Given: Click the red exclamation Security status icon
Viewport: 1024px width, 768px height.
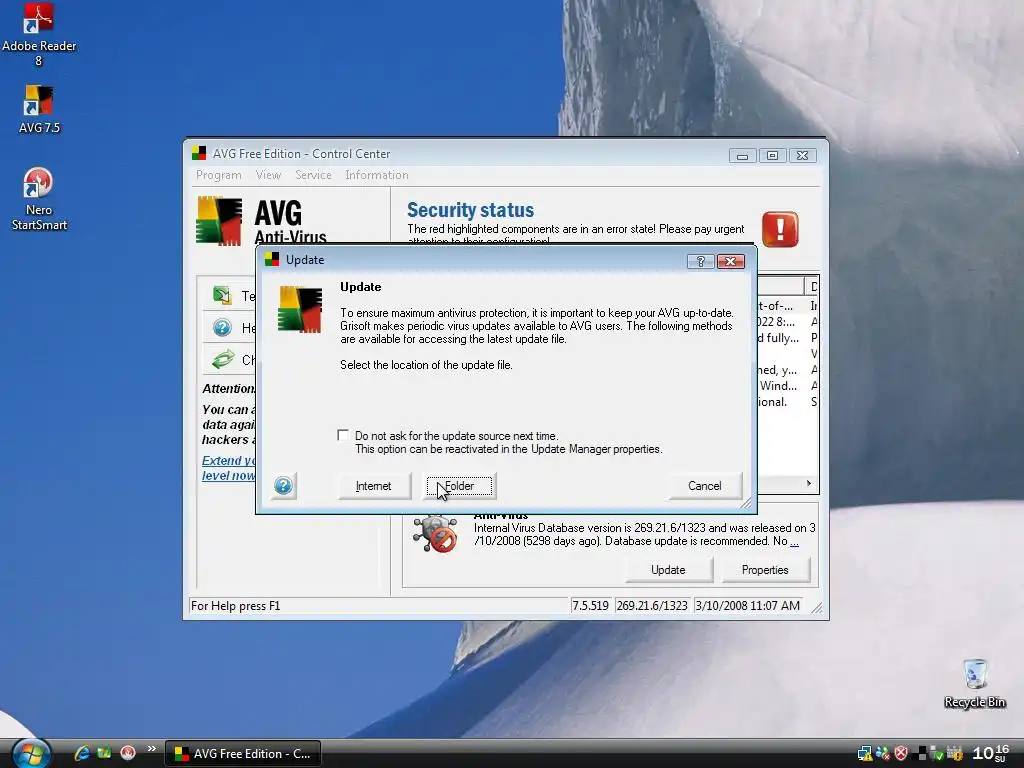Looking at the screenshot, I should [780, 229].
